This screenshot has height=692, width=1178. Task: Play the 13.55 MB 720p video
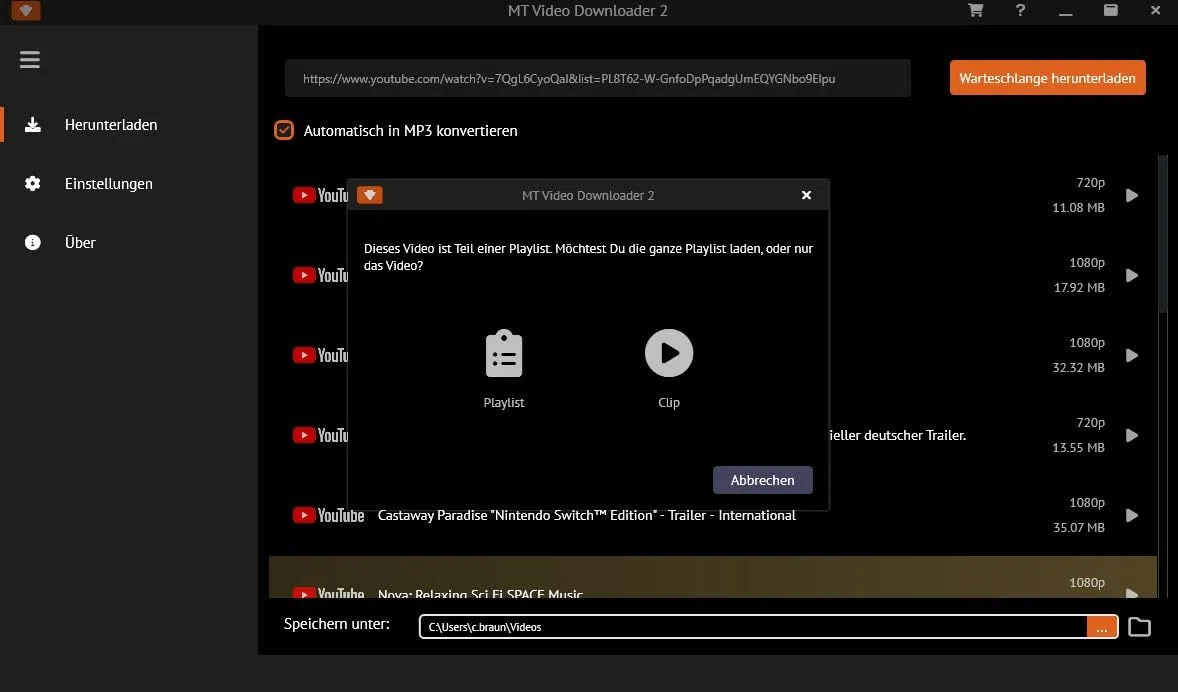coord(1131,436)
